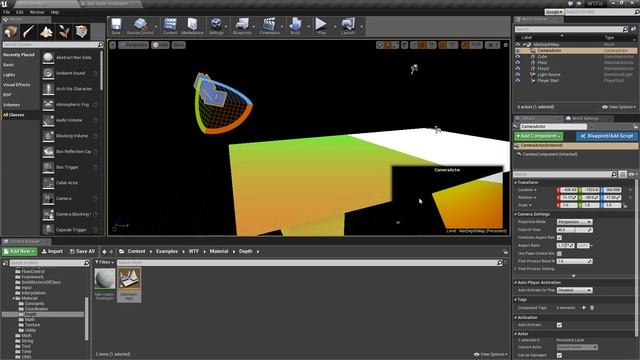Screen dimensions: 640x360
Task: Click the Capsule Trigger actor icon
Action: [48, 230]
